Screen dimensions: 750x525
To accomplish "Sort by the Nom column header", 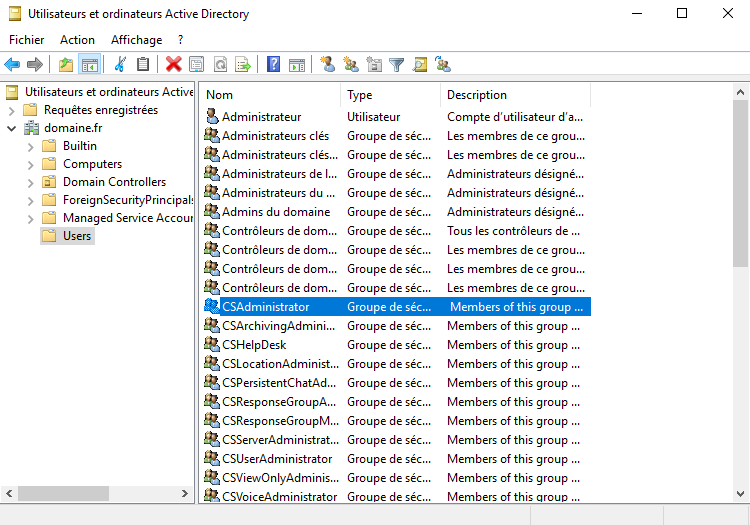I will (270, 95).
